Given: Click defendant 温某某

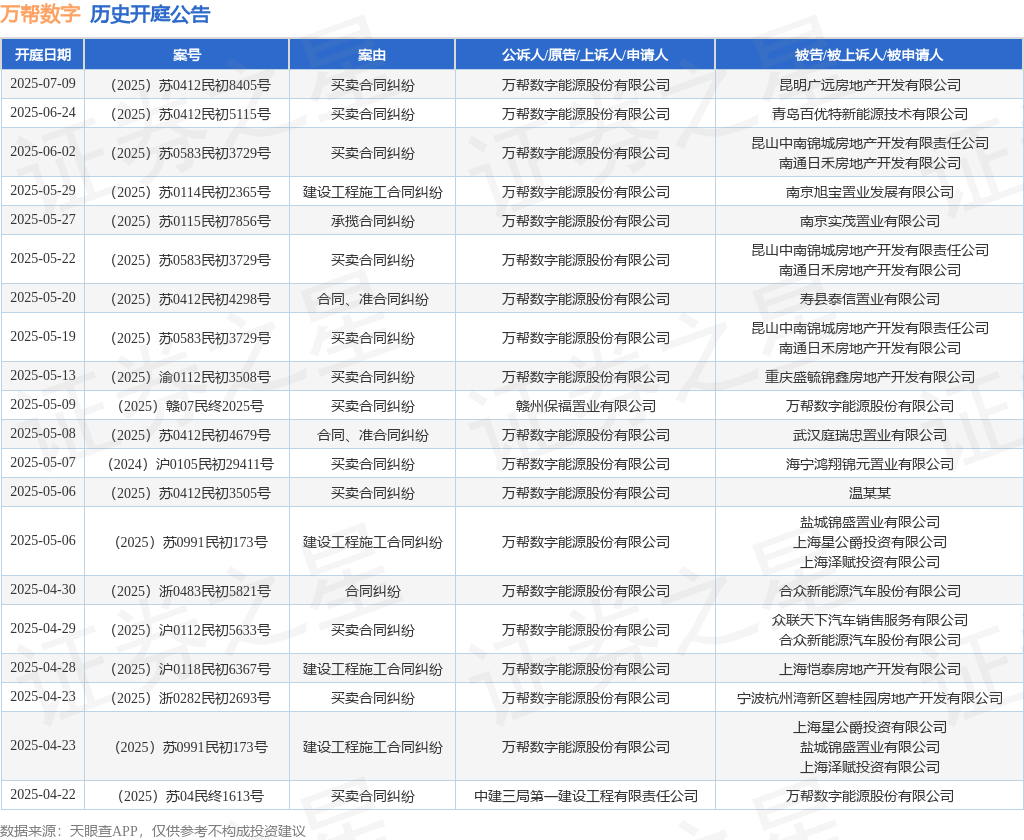Looking at the screenshot, I should (869, 493).
